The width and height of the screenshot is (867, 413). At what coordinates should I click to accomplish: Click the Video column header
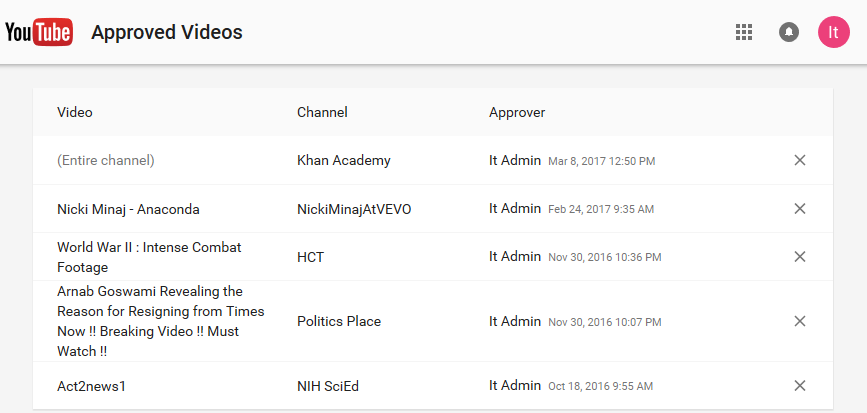(x=75, y=112)
